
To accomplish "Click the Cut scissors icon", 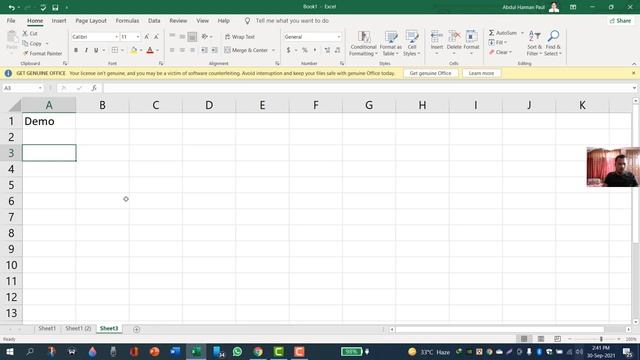I will [25, 33].
